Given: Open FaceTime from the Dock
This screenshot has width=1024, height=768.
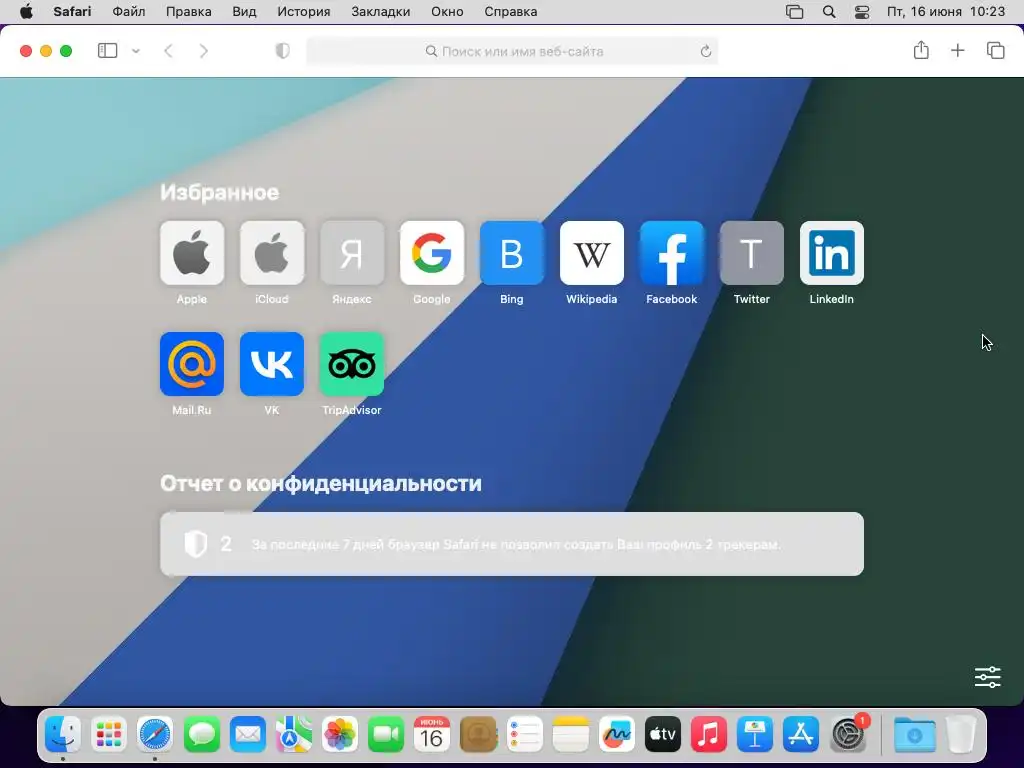Looking at the screenshot, I should tap(386, 735).
